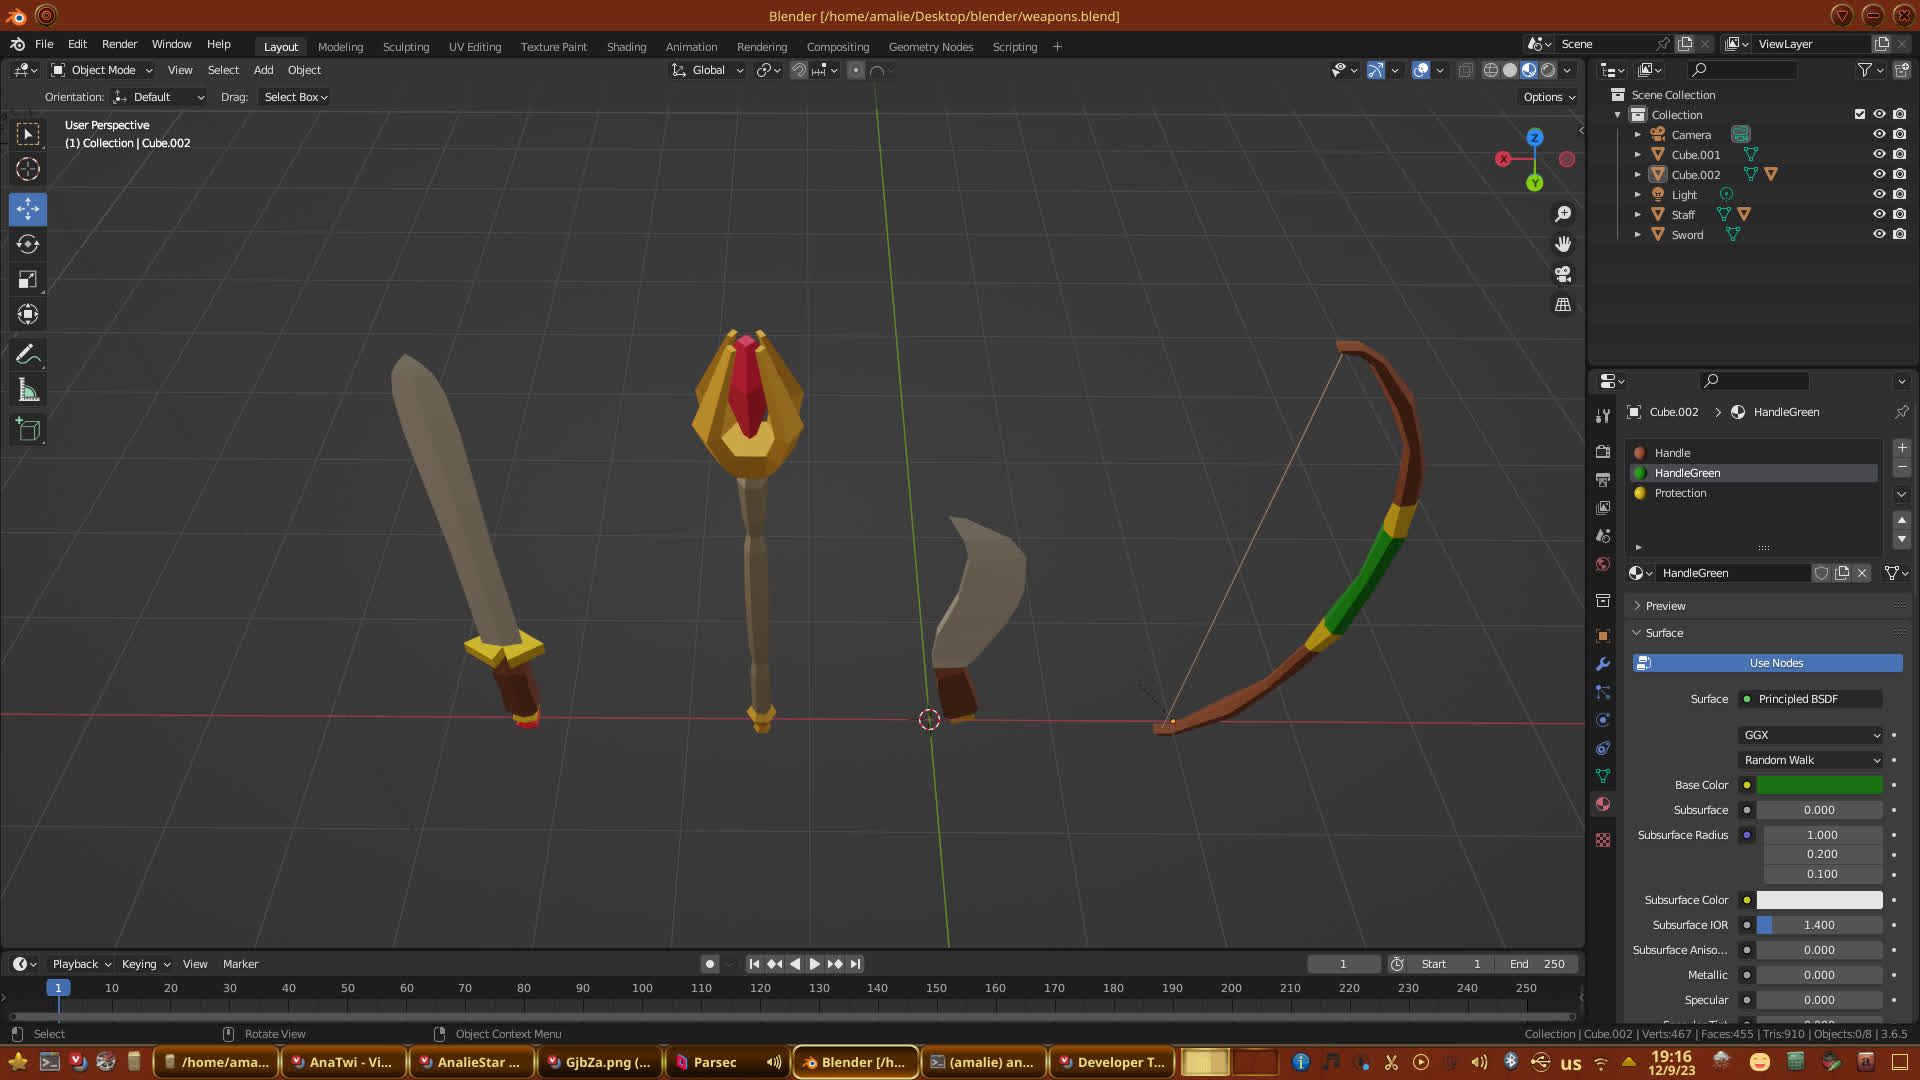Expand the Preview panel

pyautogui.click(x=1665, y=606)
